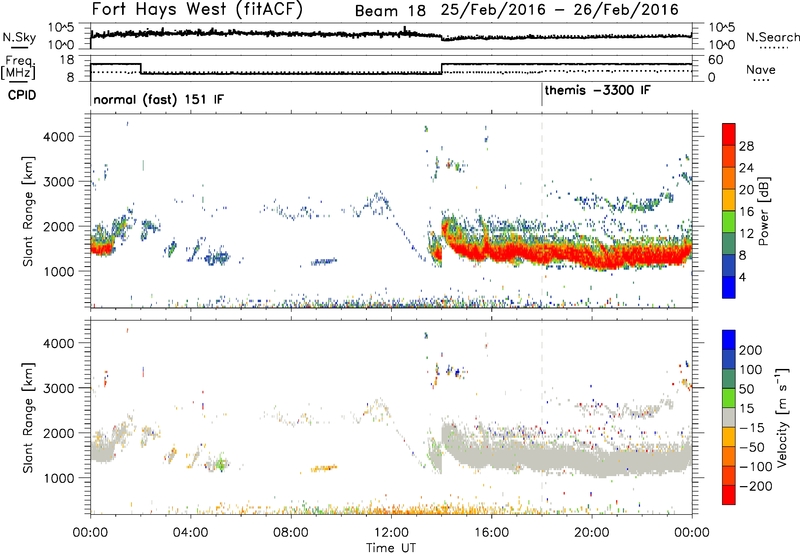Screen dimensions: 800x554
Task: Click the '-50' Velocity colorbar value
Action: click(753, 447)
